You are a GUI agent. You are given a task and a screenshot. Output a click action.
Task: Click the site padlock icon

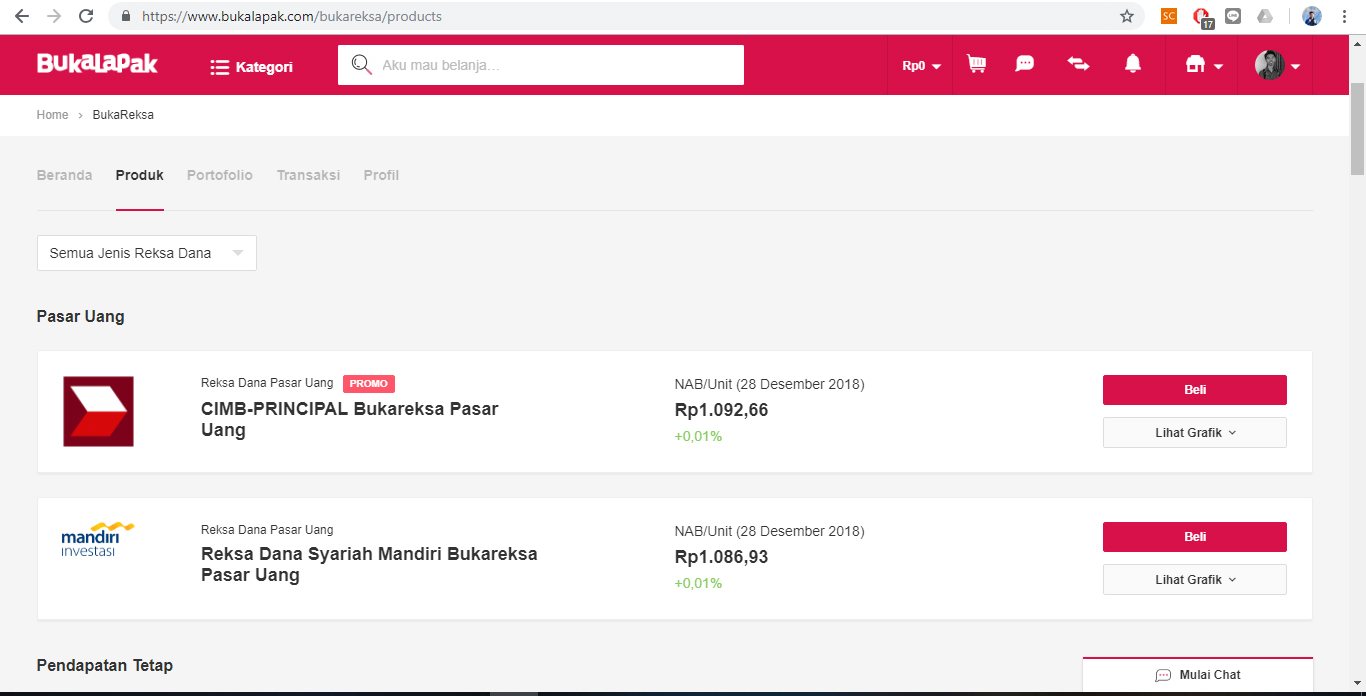click(x=126, y=16)
